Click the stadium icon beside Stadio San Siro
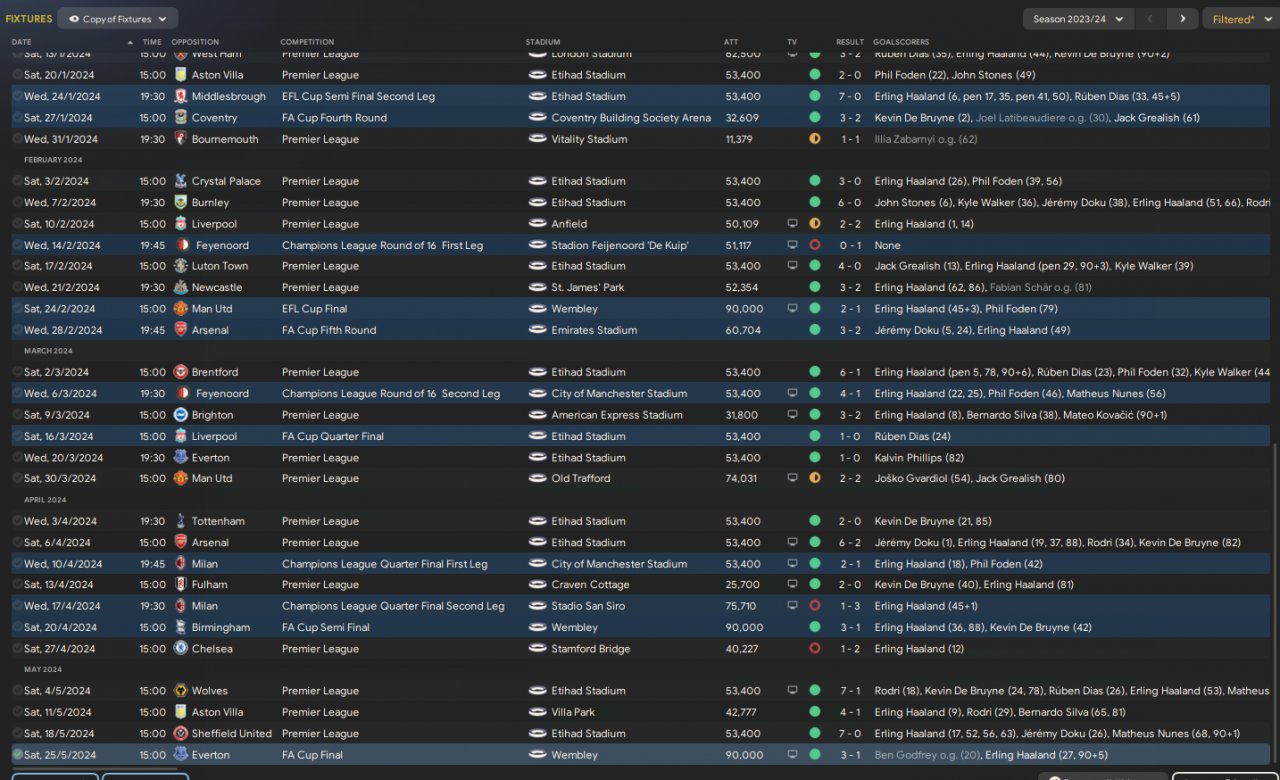Image resolution: width=1280 pixels, height=780 pixels. [537, 606]
